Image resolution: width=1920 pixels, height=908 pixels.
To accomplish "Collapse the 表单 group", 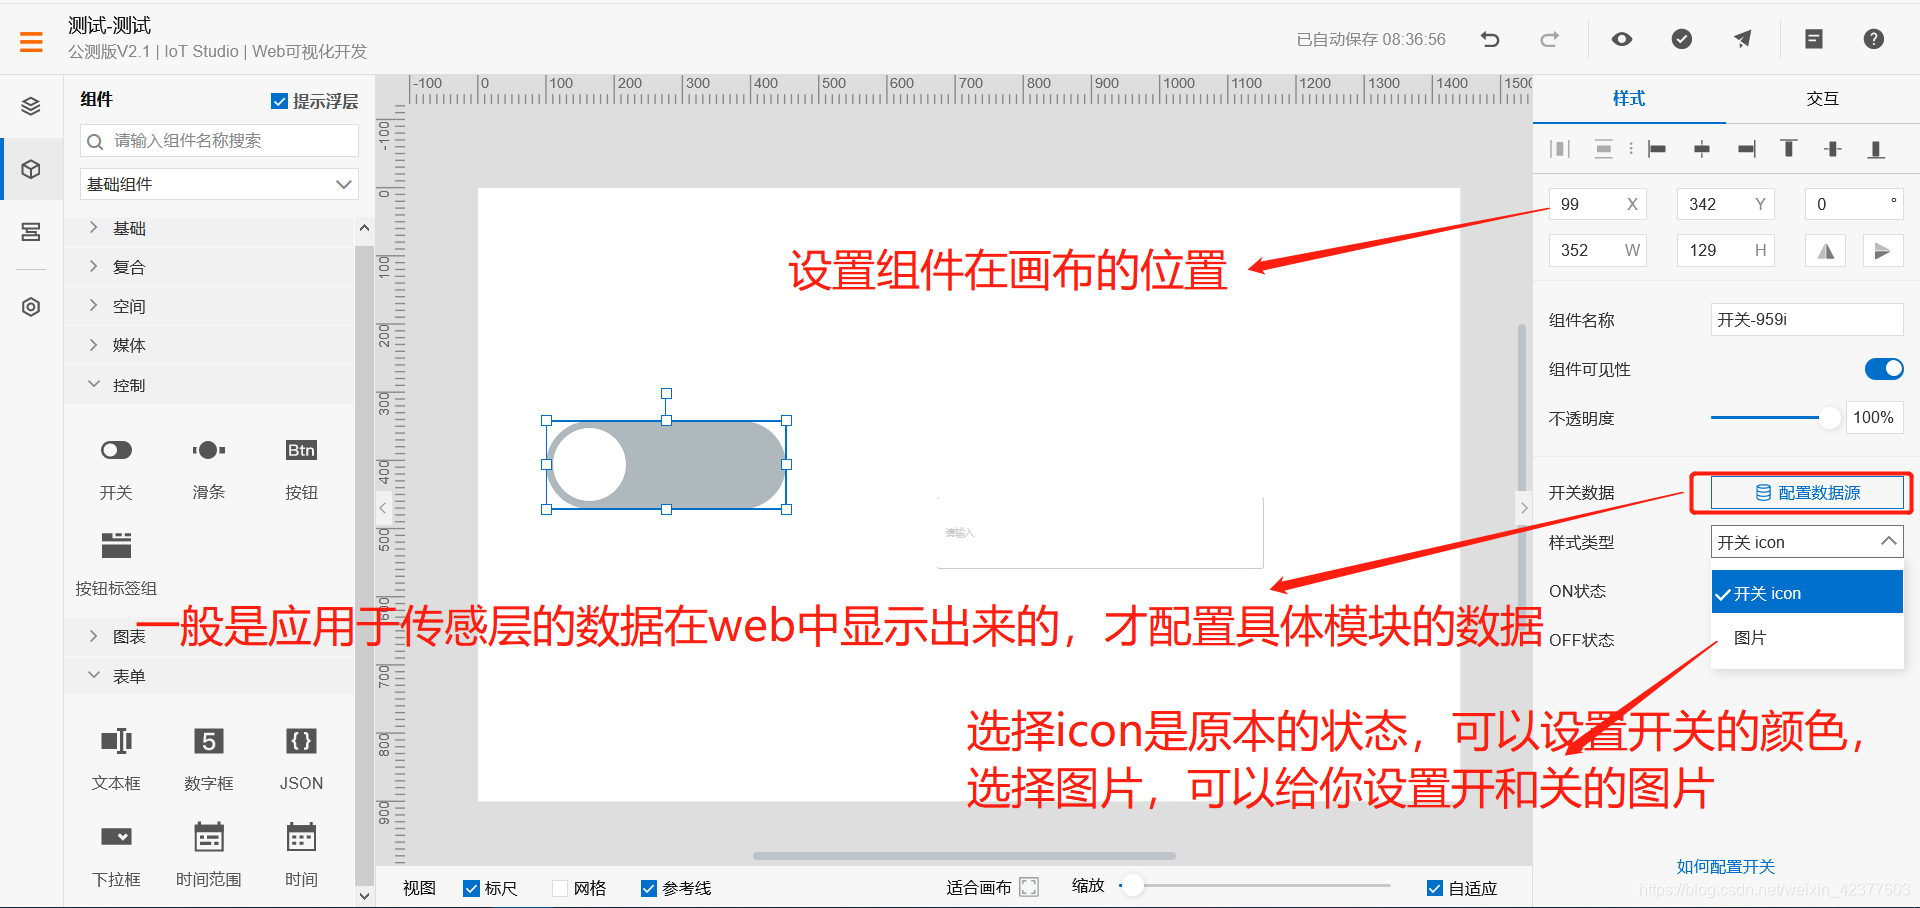I will coord(209,676).
